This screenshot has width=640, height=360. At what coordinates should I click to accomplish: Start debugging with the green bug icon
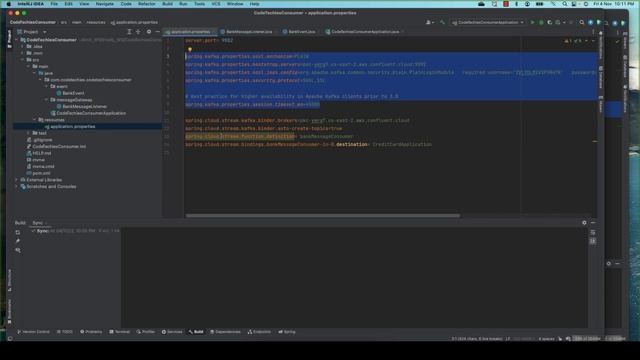click(x=541, y=22)
